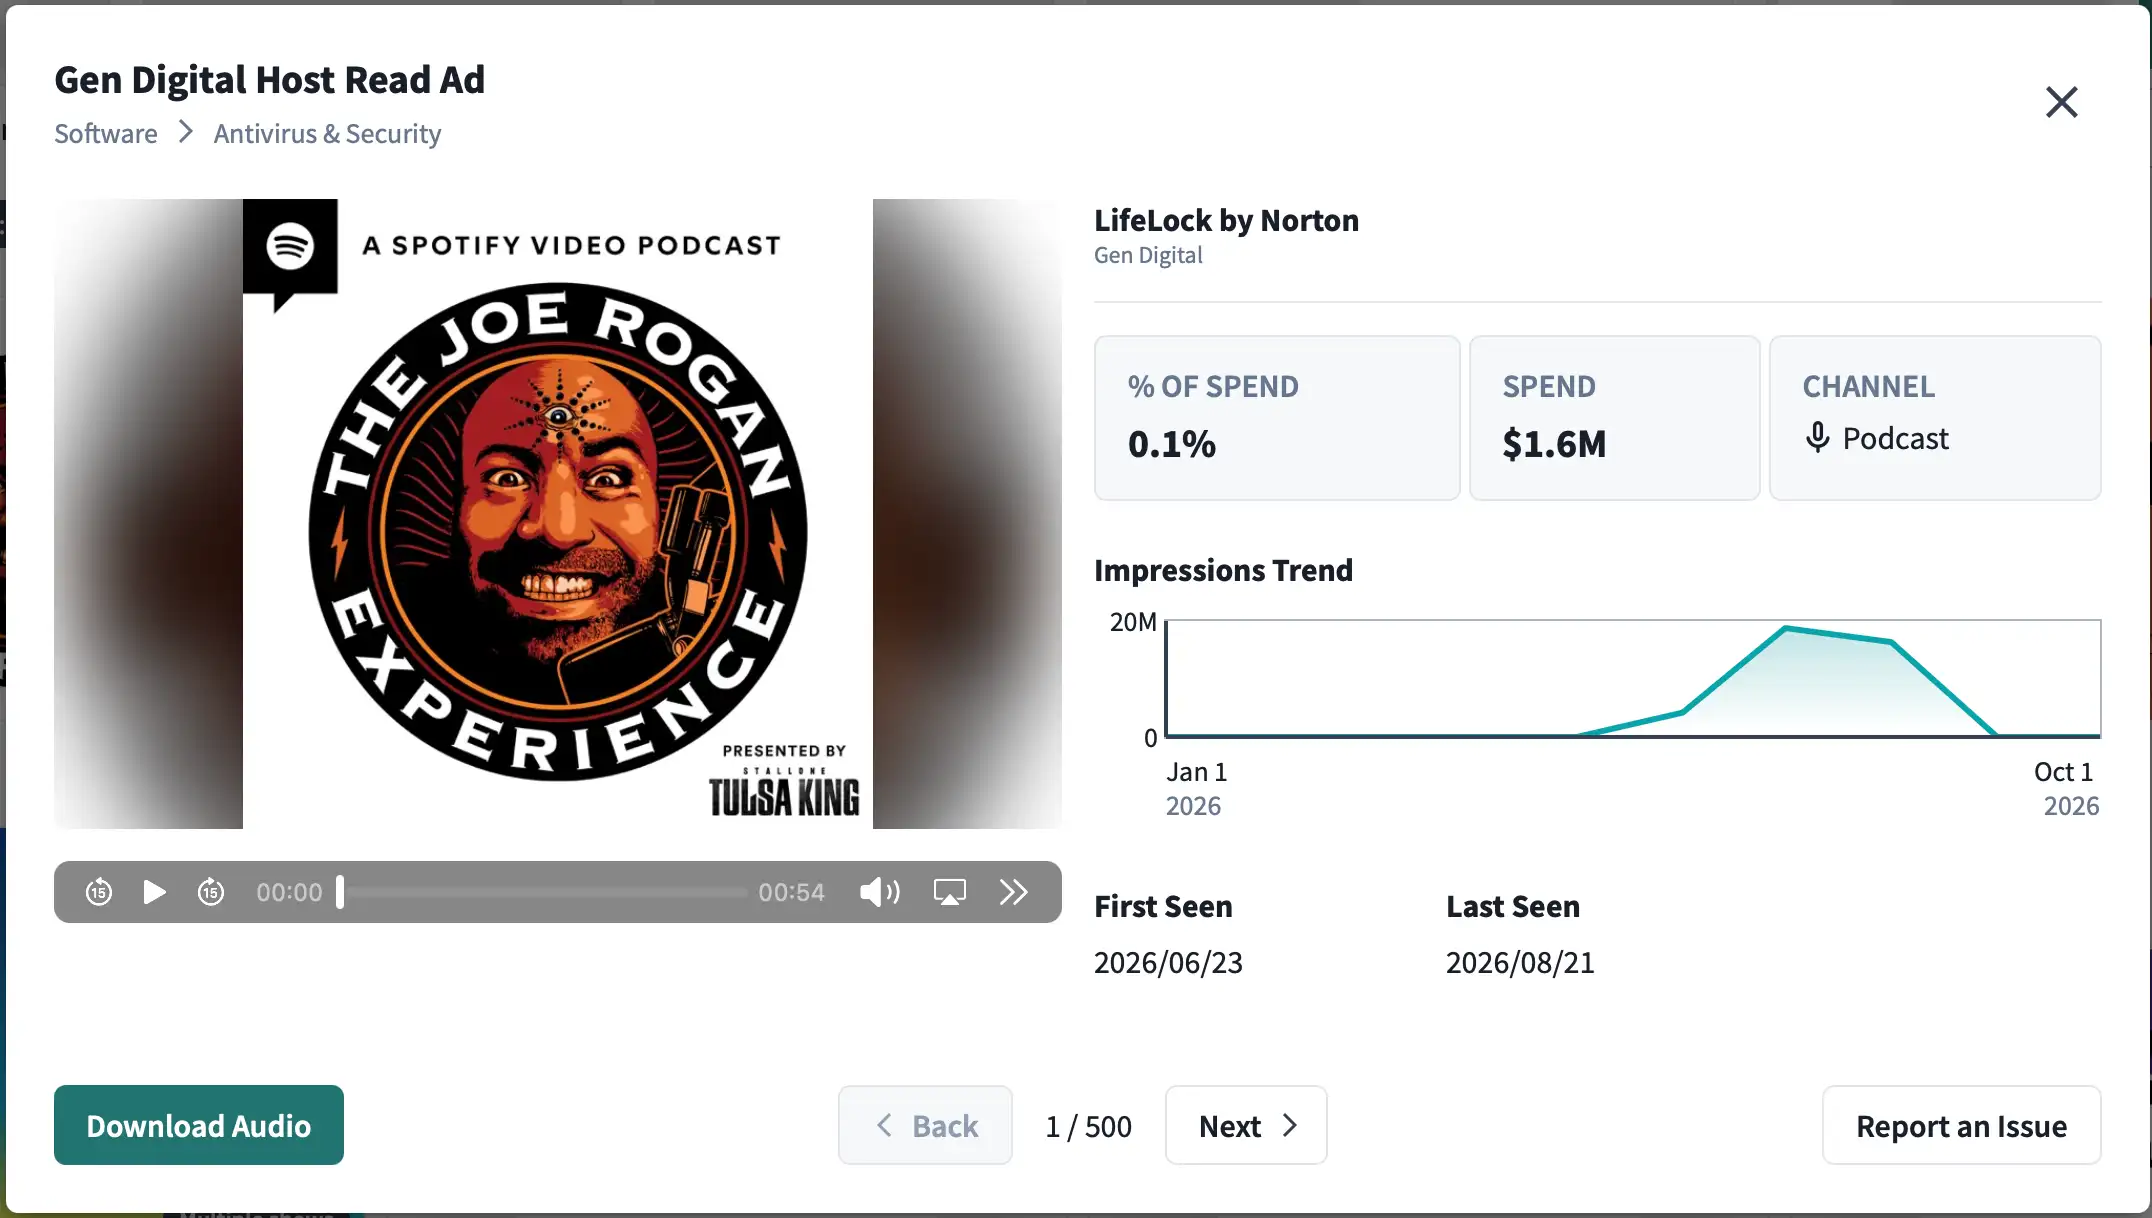Click the Gen Digital advertiser name
Image resolution: width=2152 pixels, height=1218 pixels.
coord(1148,255)
